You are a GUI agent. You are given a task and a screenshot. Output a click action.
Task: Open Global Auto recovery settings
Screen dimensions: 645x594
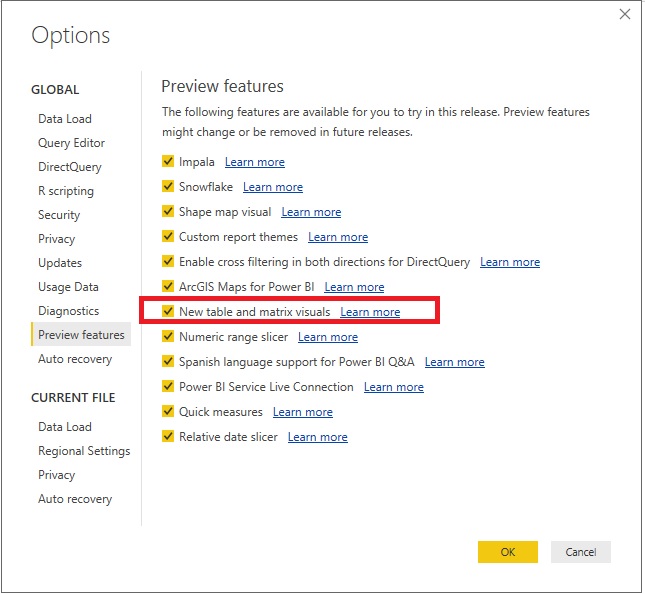(75, 359)
